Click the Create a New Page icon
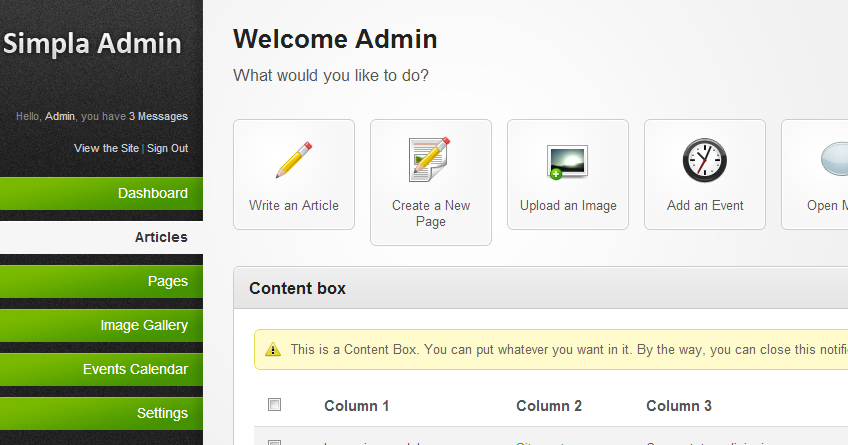Image resolution: width=848 pixels, height=445 pixels. pos(431,160)
